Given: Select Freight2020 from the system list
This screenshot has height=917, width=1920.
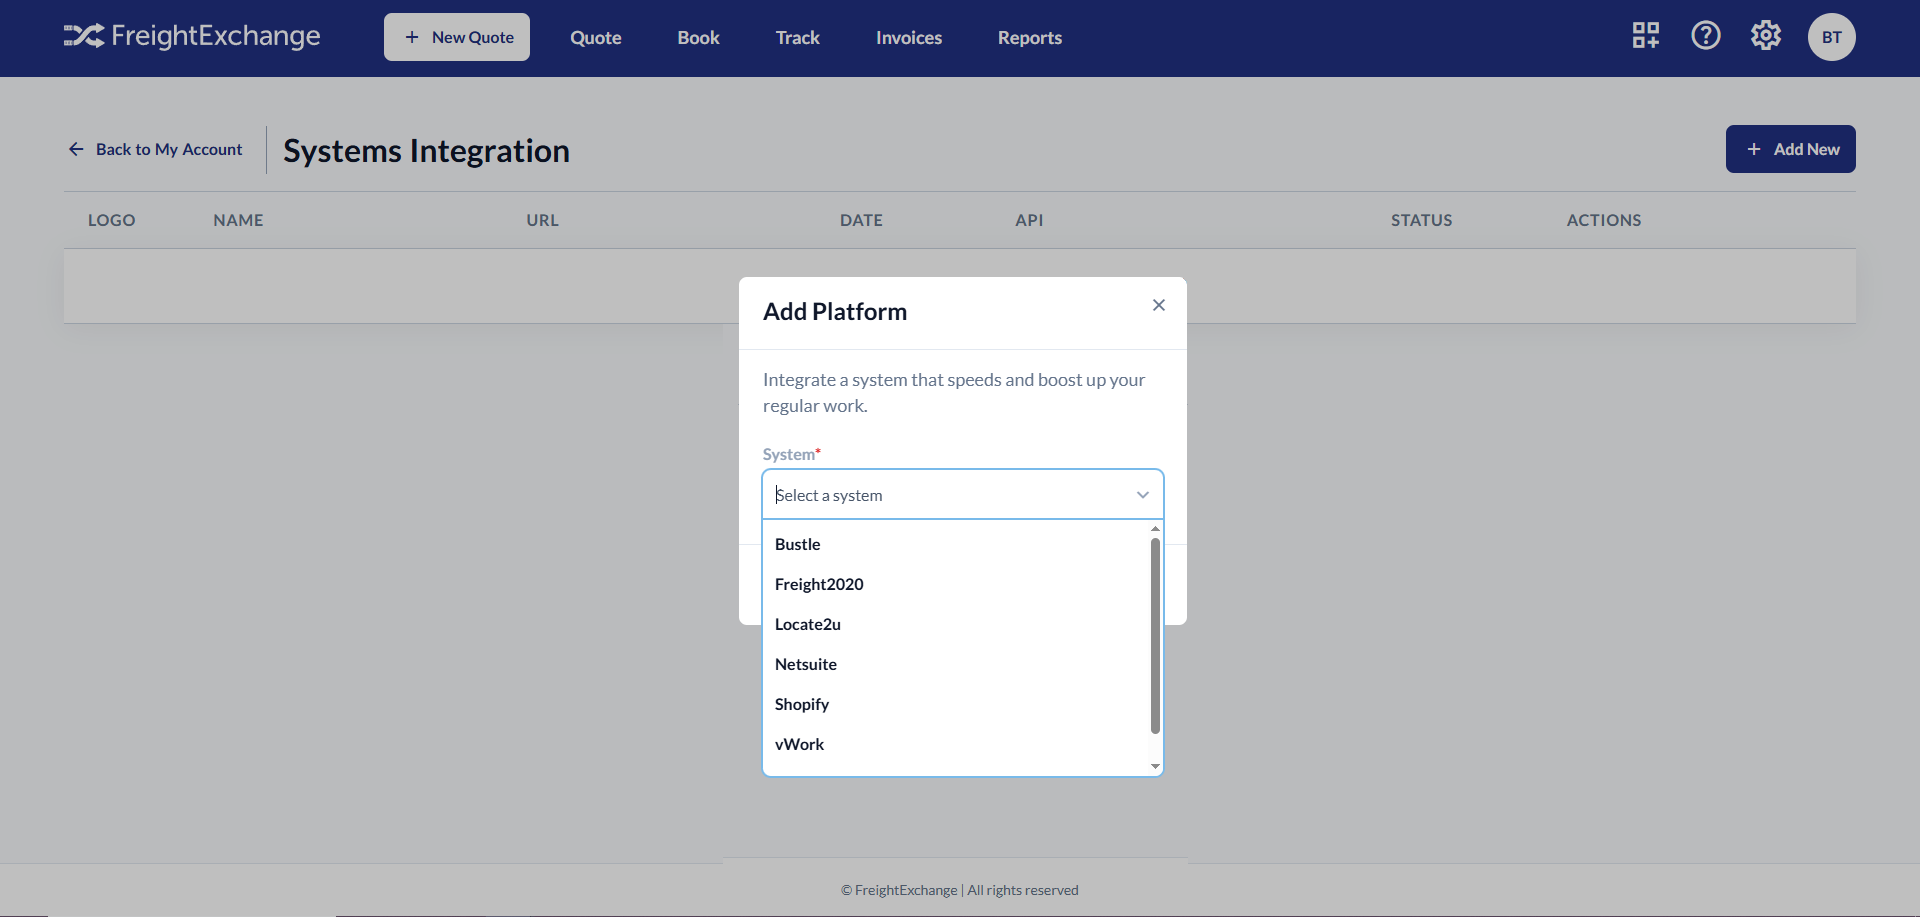Looking at the screenshot, I should tap(957, 584).
